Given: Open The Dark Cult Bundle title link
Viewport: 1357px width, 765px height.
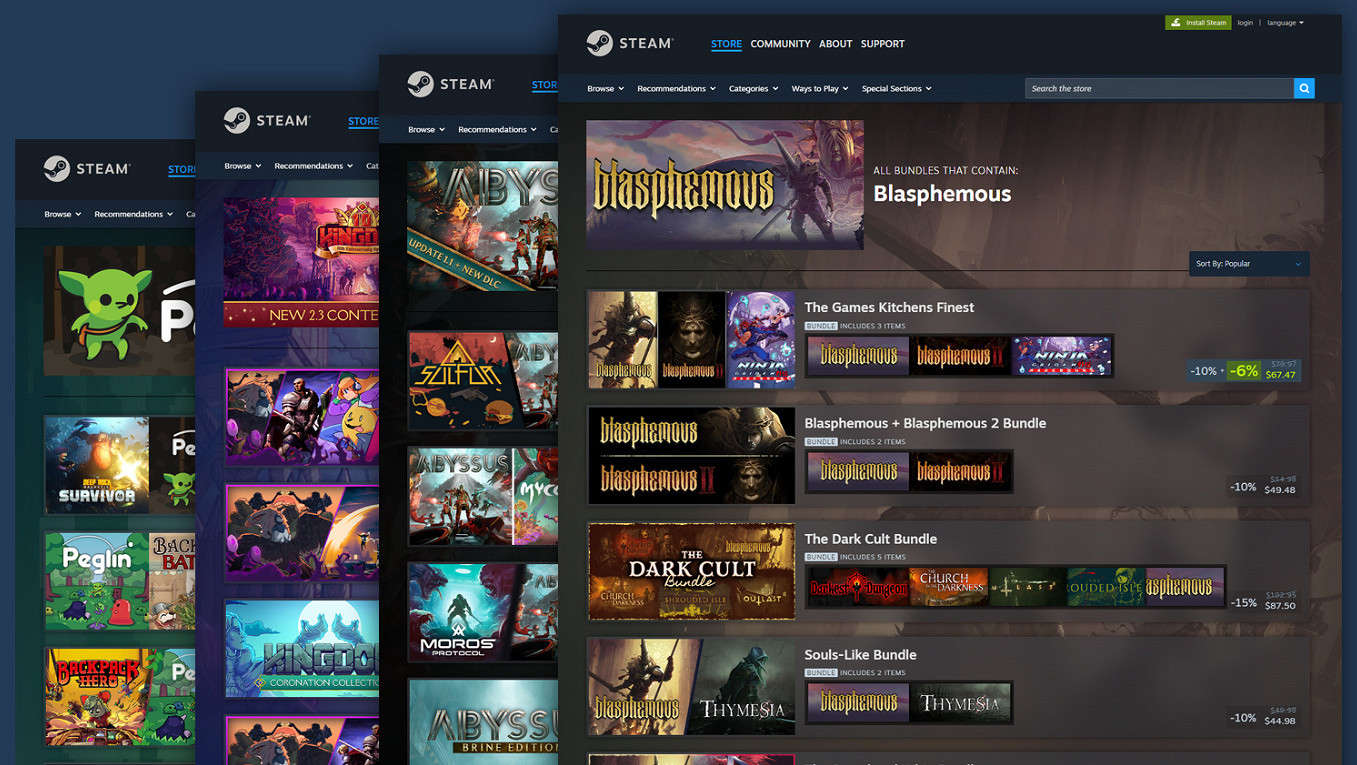Looking at the screenshot, I should 870,538.
